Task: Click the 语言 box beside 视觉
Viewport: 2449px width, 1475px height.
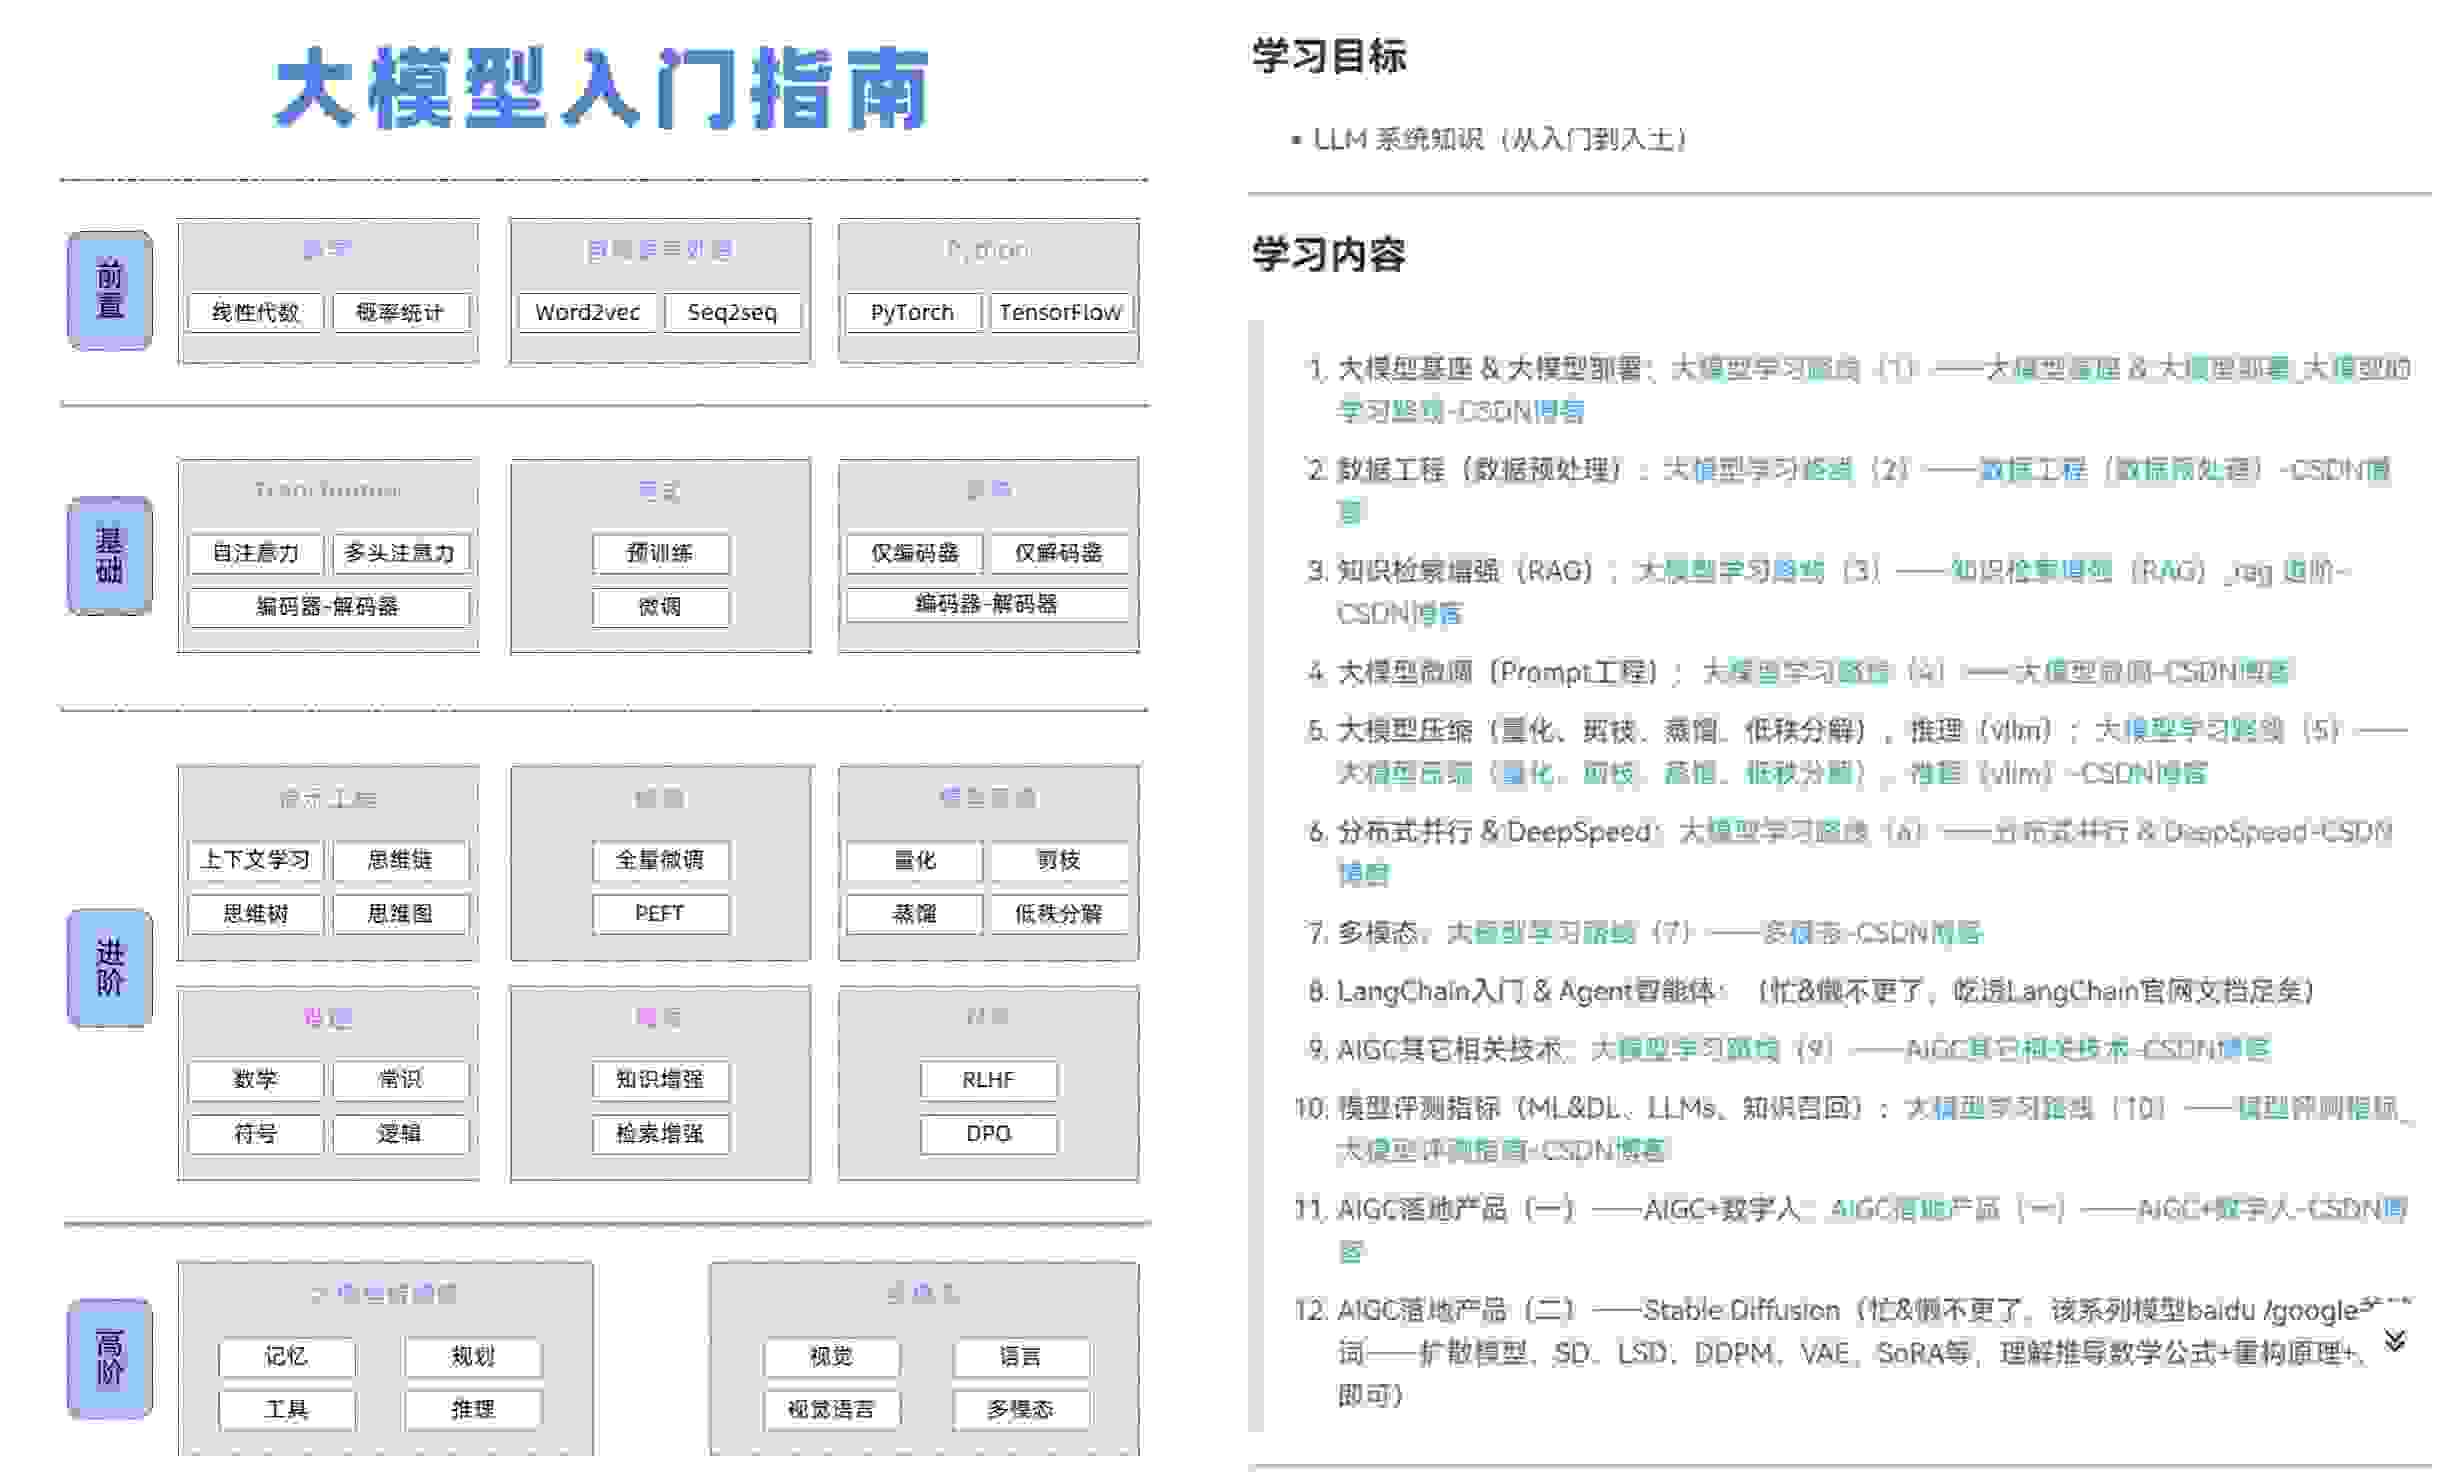Action: [1021, 1357]
